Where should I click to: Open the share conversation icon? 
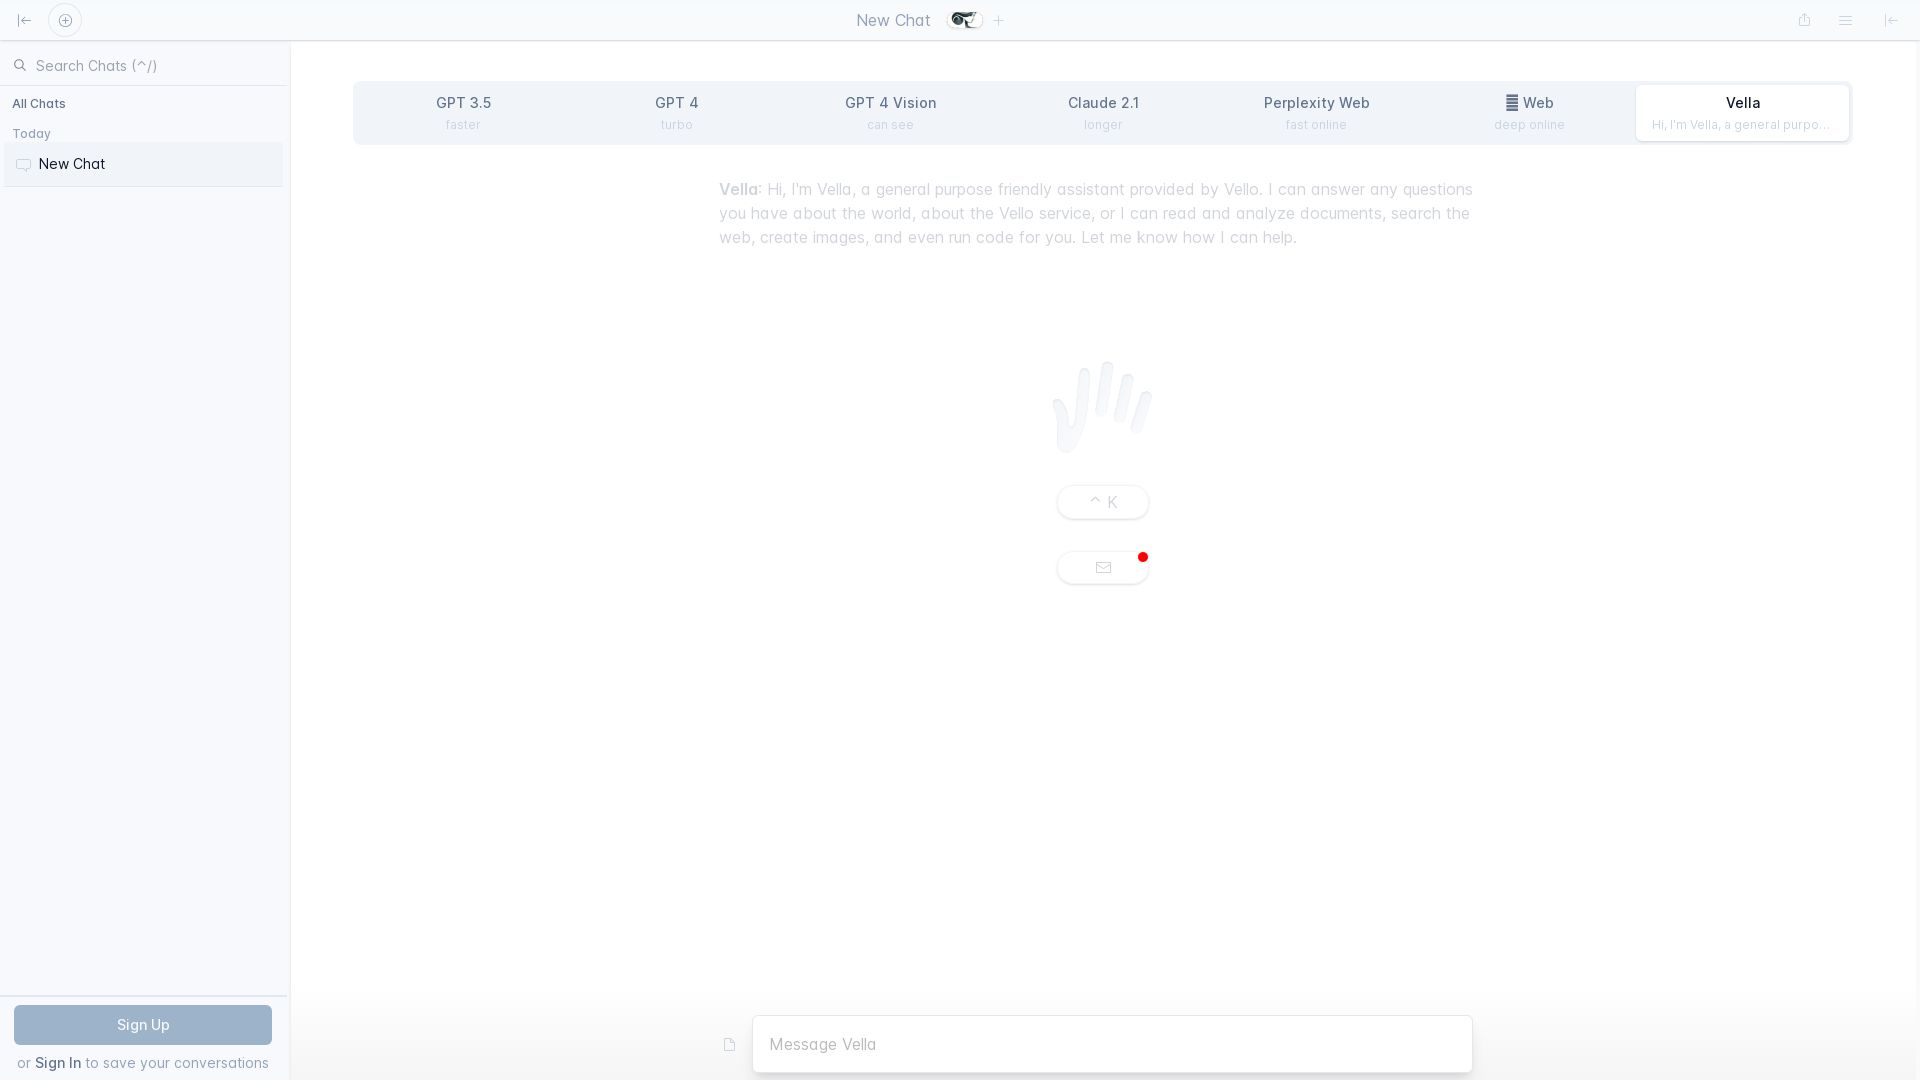[1804, 20]
